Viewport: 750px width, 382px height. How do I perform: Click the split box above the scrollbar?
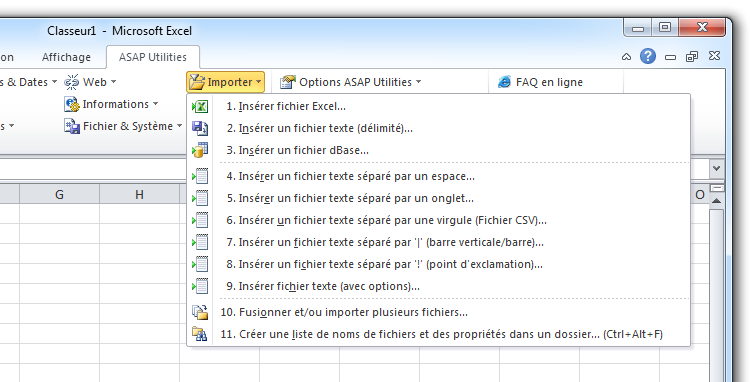coord(717,188)
